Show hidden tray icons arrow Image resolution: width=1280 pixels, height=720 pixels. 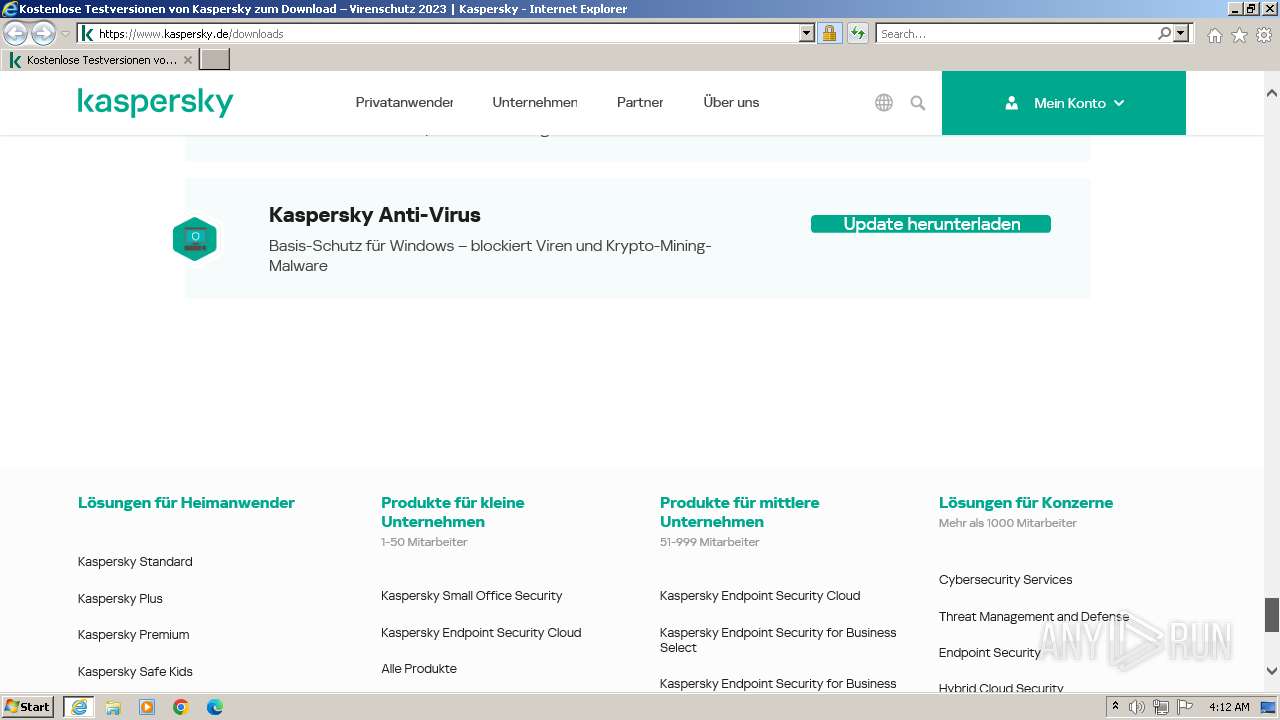tap(1115, 707)
